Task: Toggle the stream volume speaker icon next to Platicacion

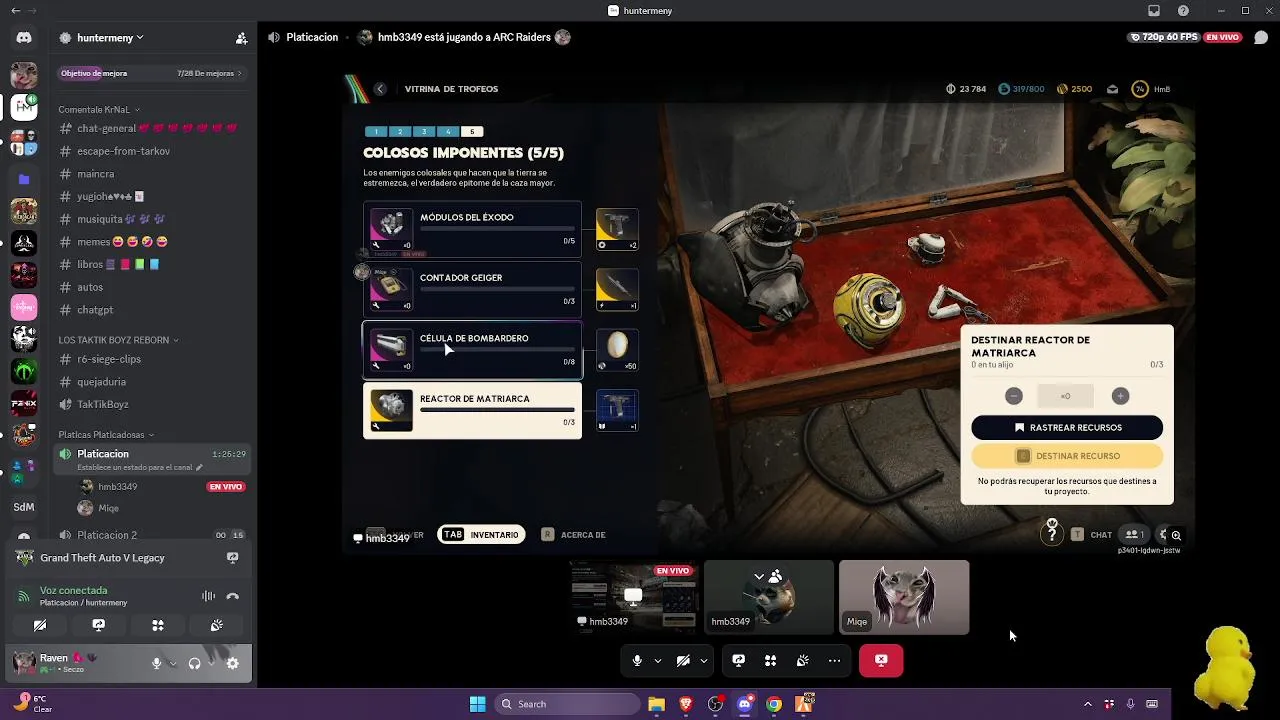Action: coord(274,37)
